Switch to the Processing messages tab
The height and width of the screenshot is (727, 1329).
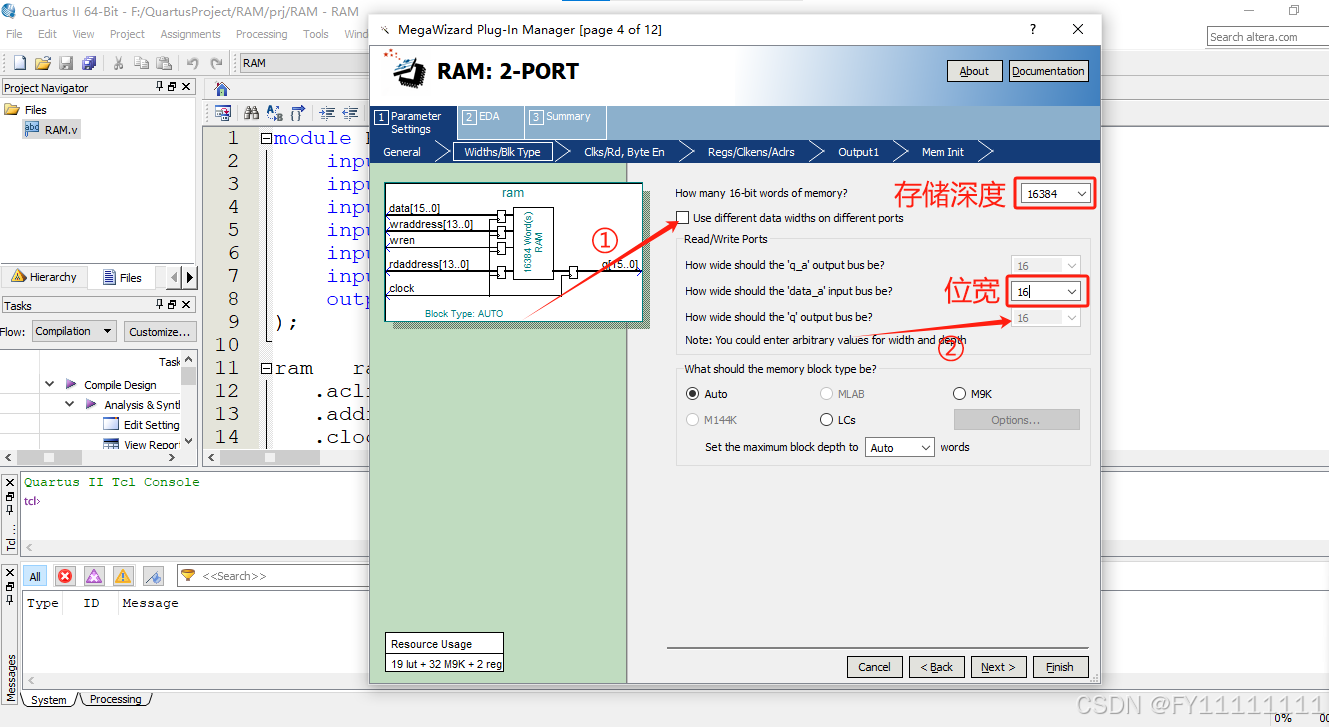pos(115,700)
